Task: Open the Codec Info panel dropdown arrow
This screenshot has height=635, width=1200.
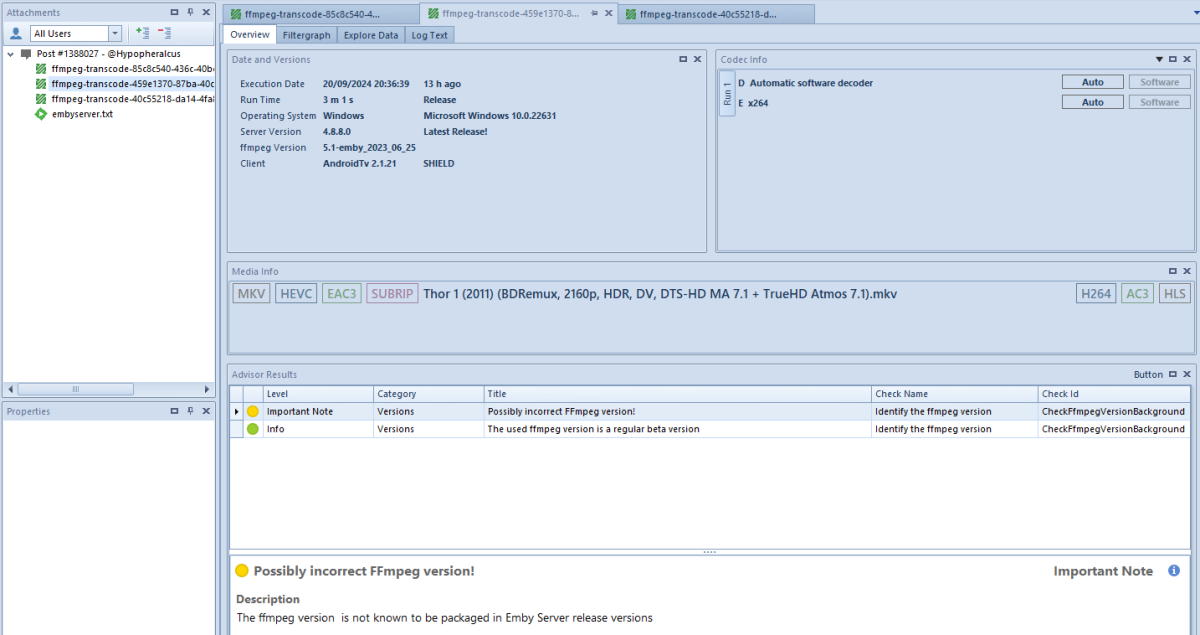Action: 1159,59
